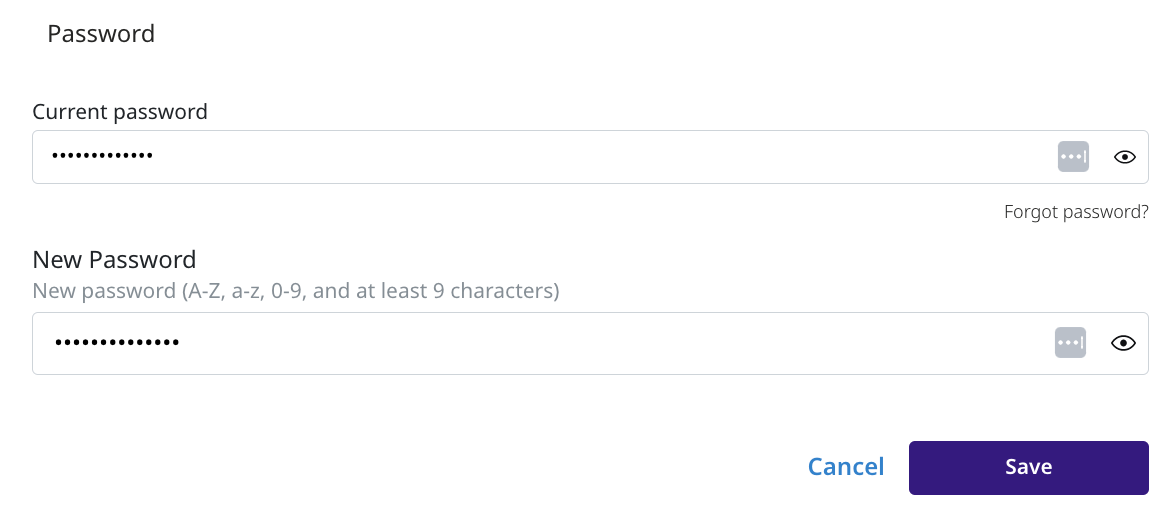Screen dimensions: 1170x506
Task: Follow the Forgot password? link
Action: [x=1076, y=212]
